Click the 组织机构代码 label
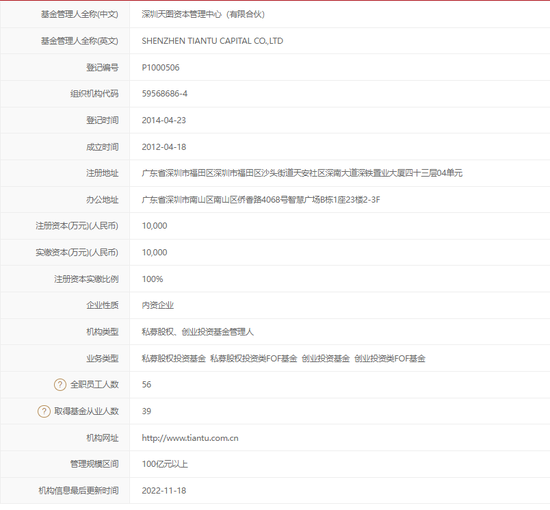 (94, 94)
